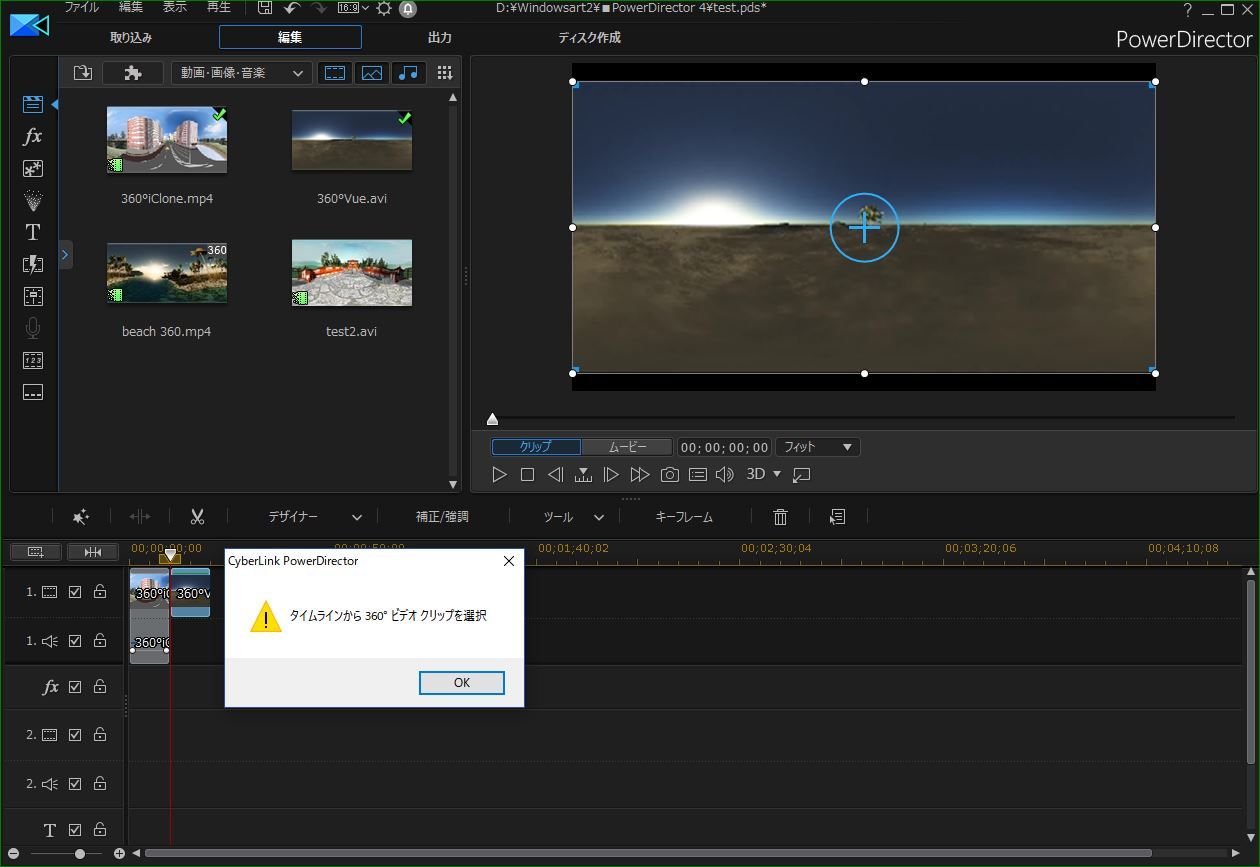Click the undo arrow icon

[x=292, y=8]
